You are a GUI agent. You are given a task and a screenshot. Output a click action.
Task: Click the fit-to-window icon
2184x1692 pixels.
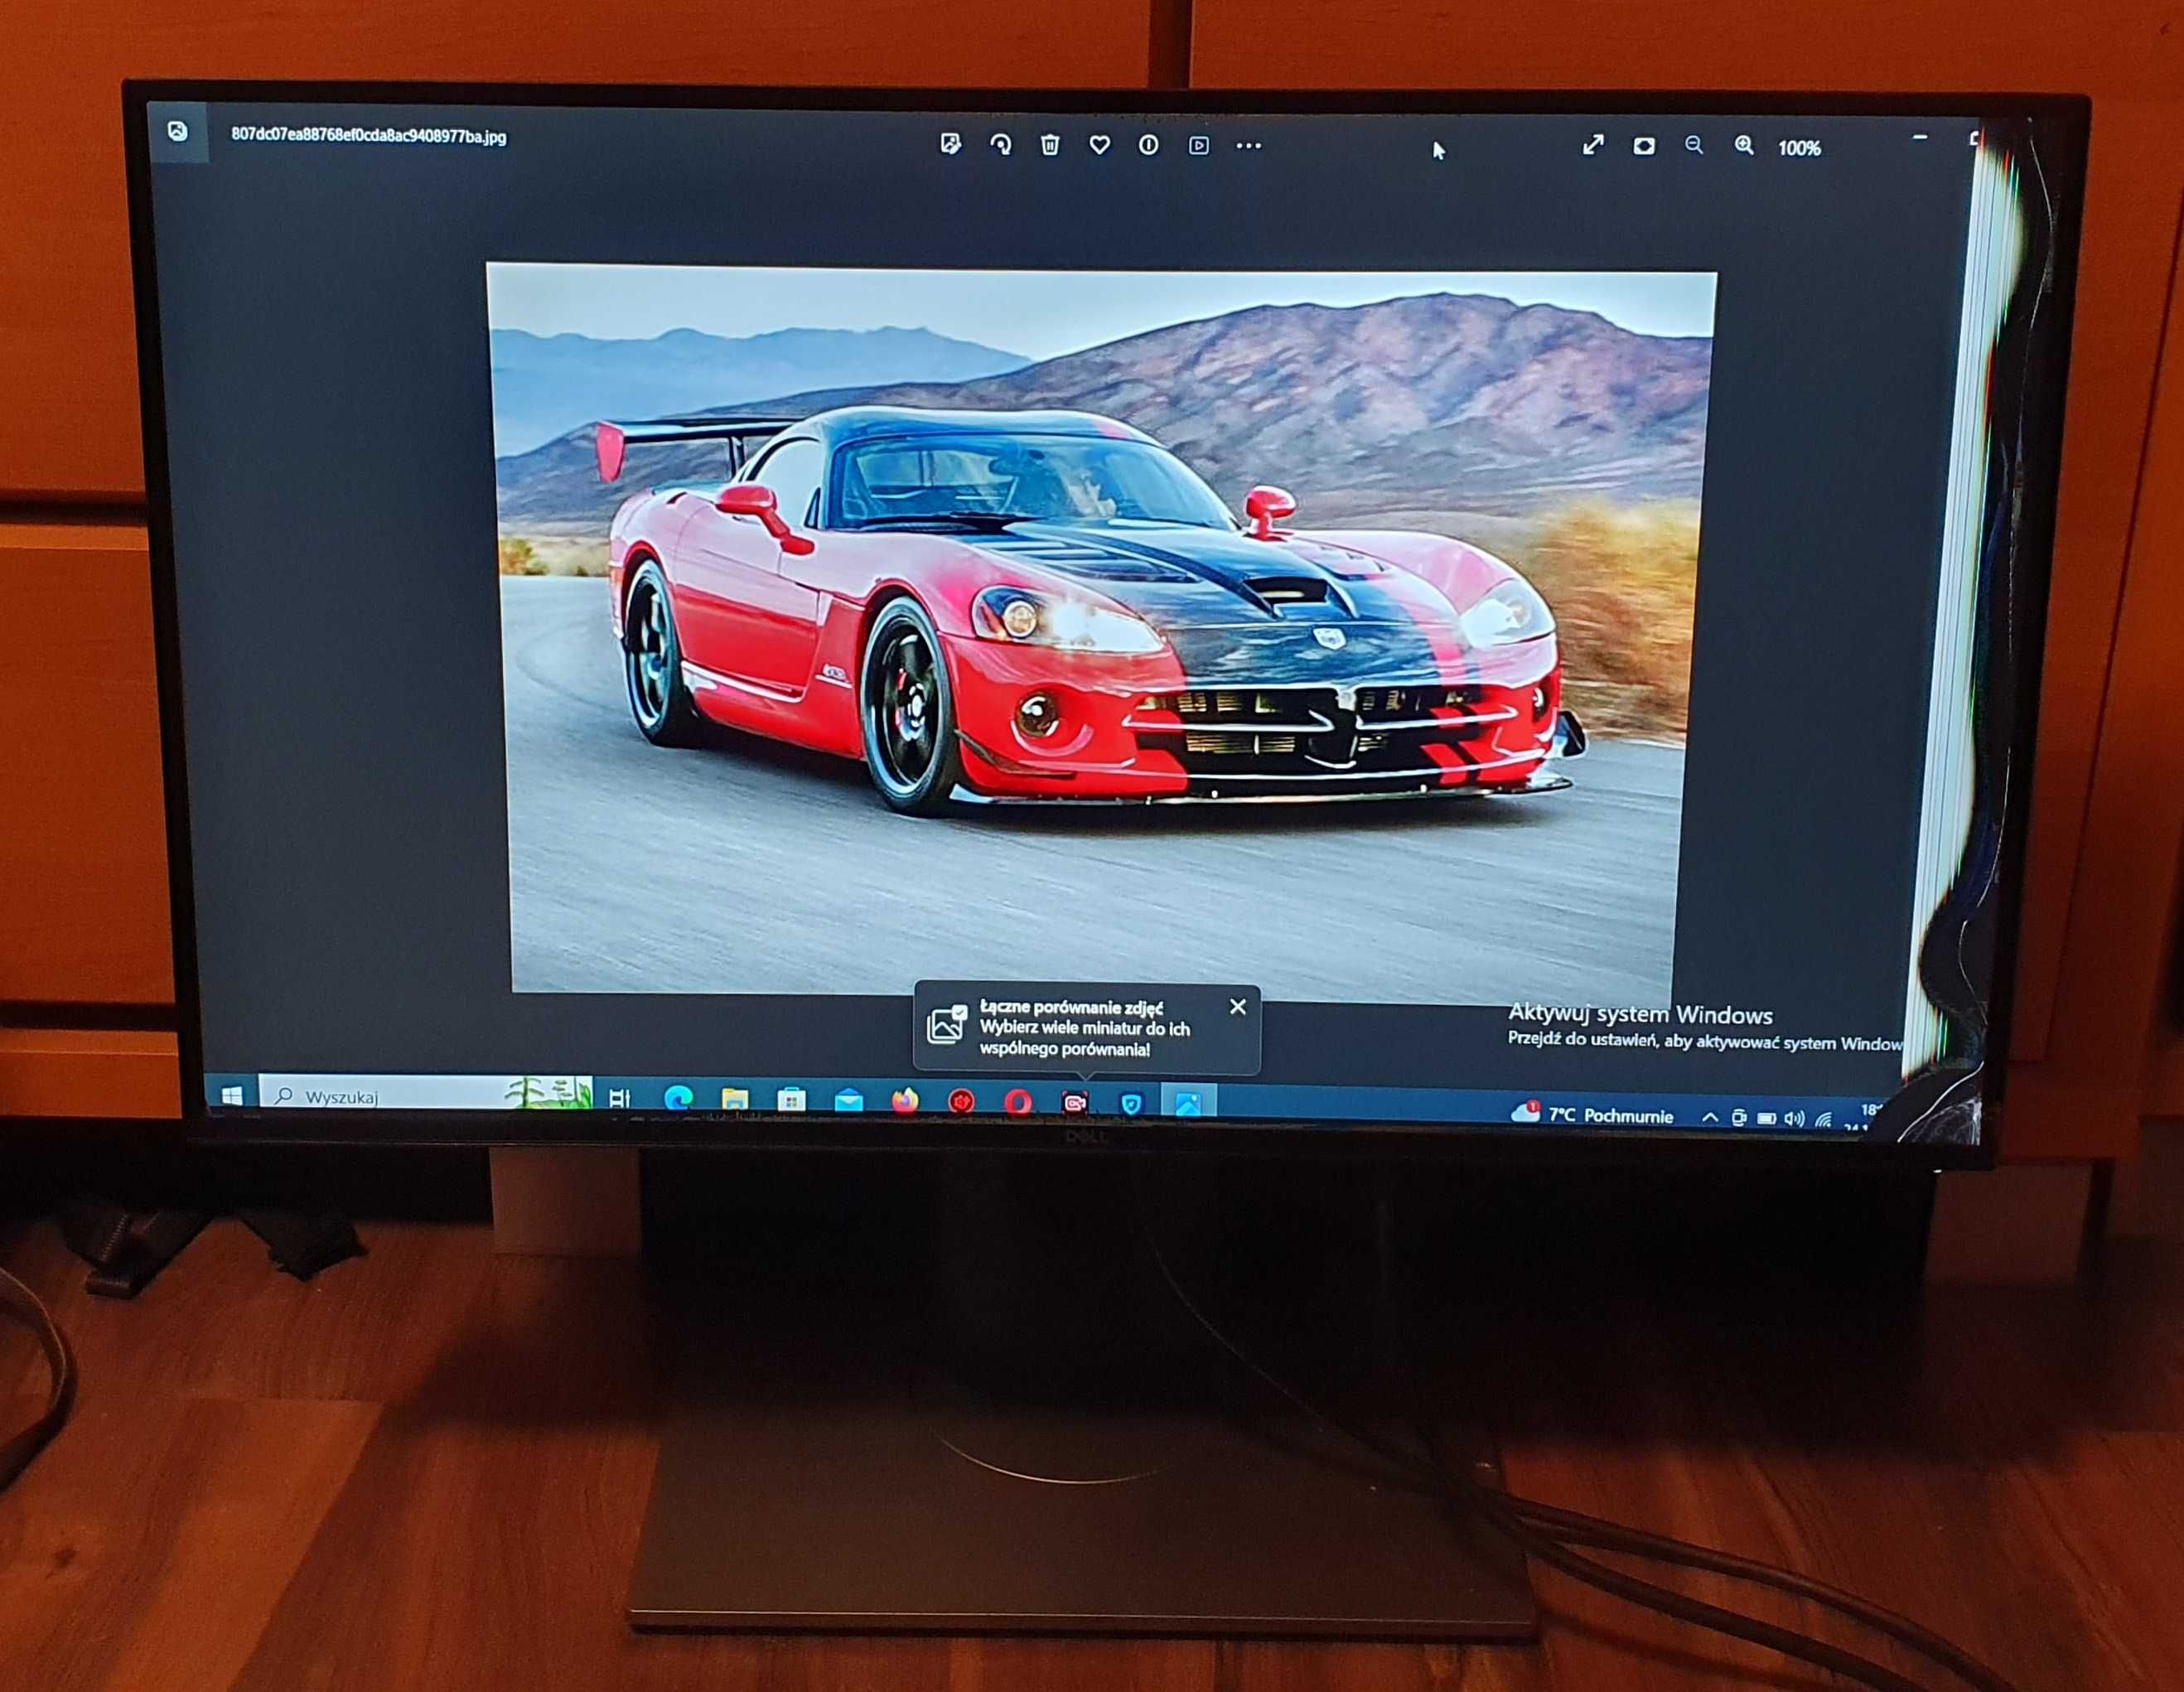pos(1643,146)
